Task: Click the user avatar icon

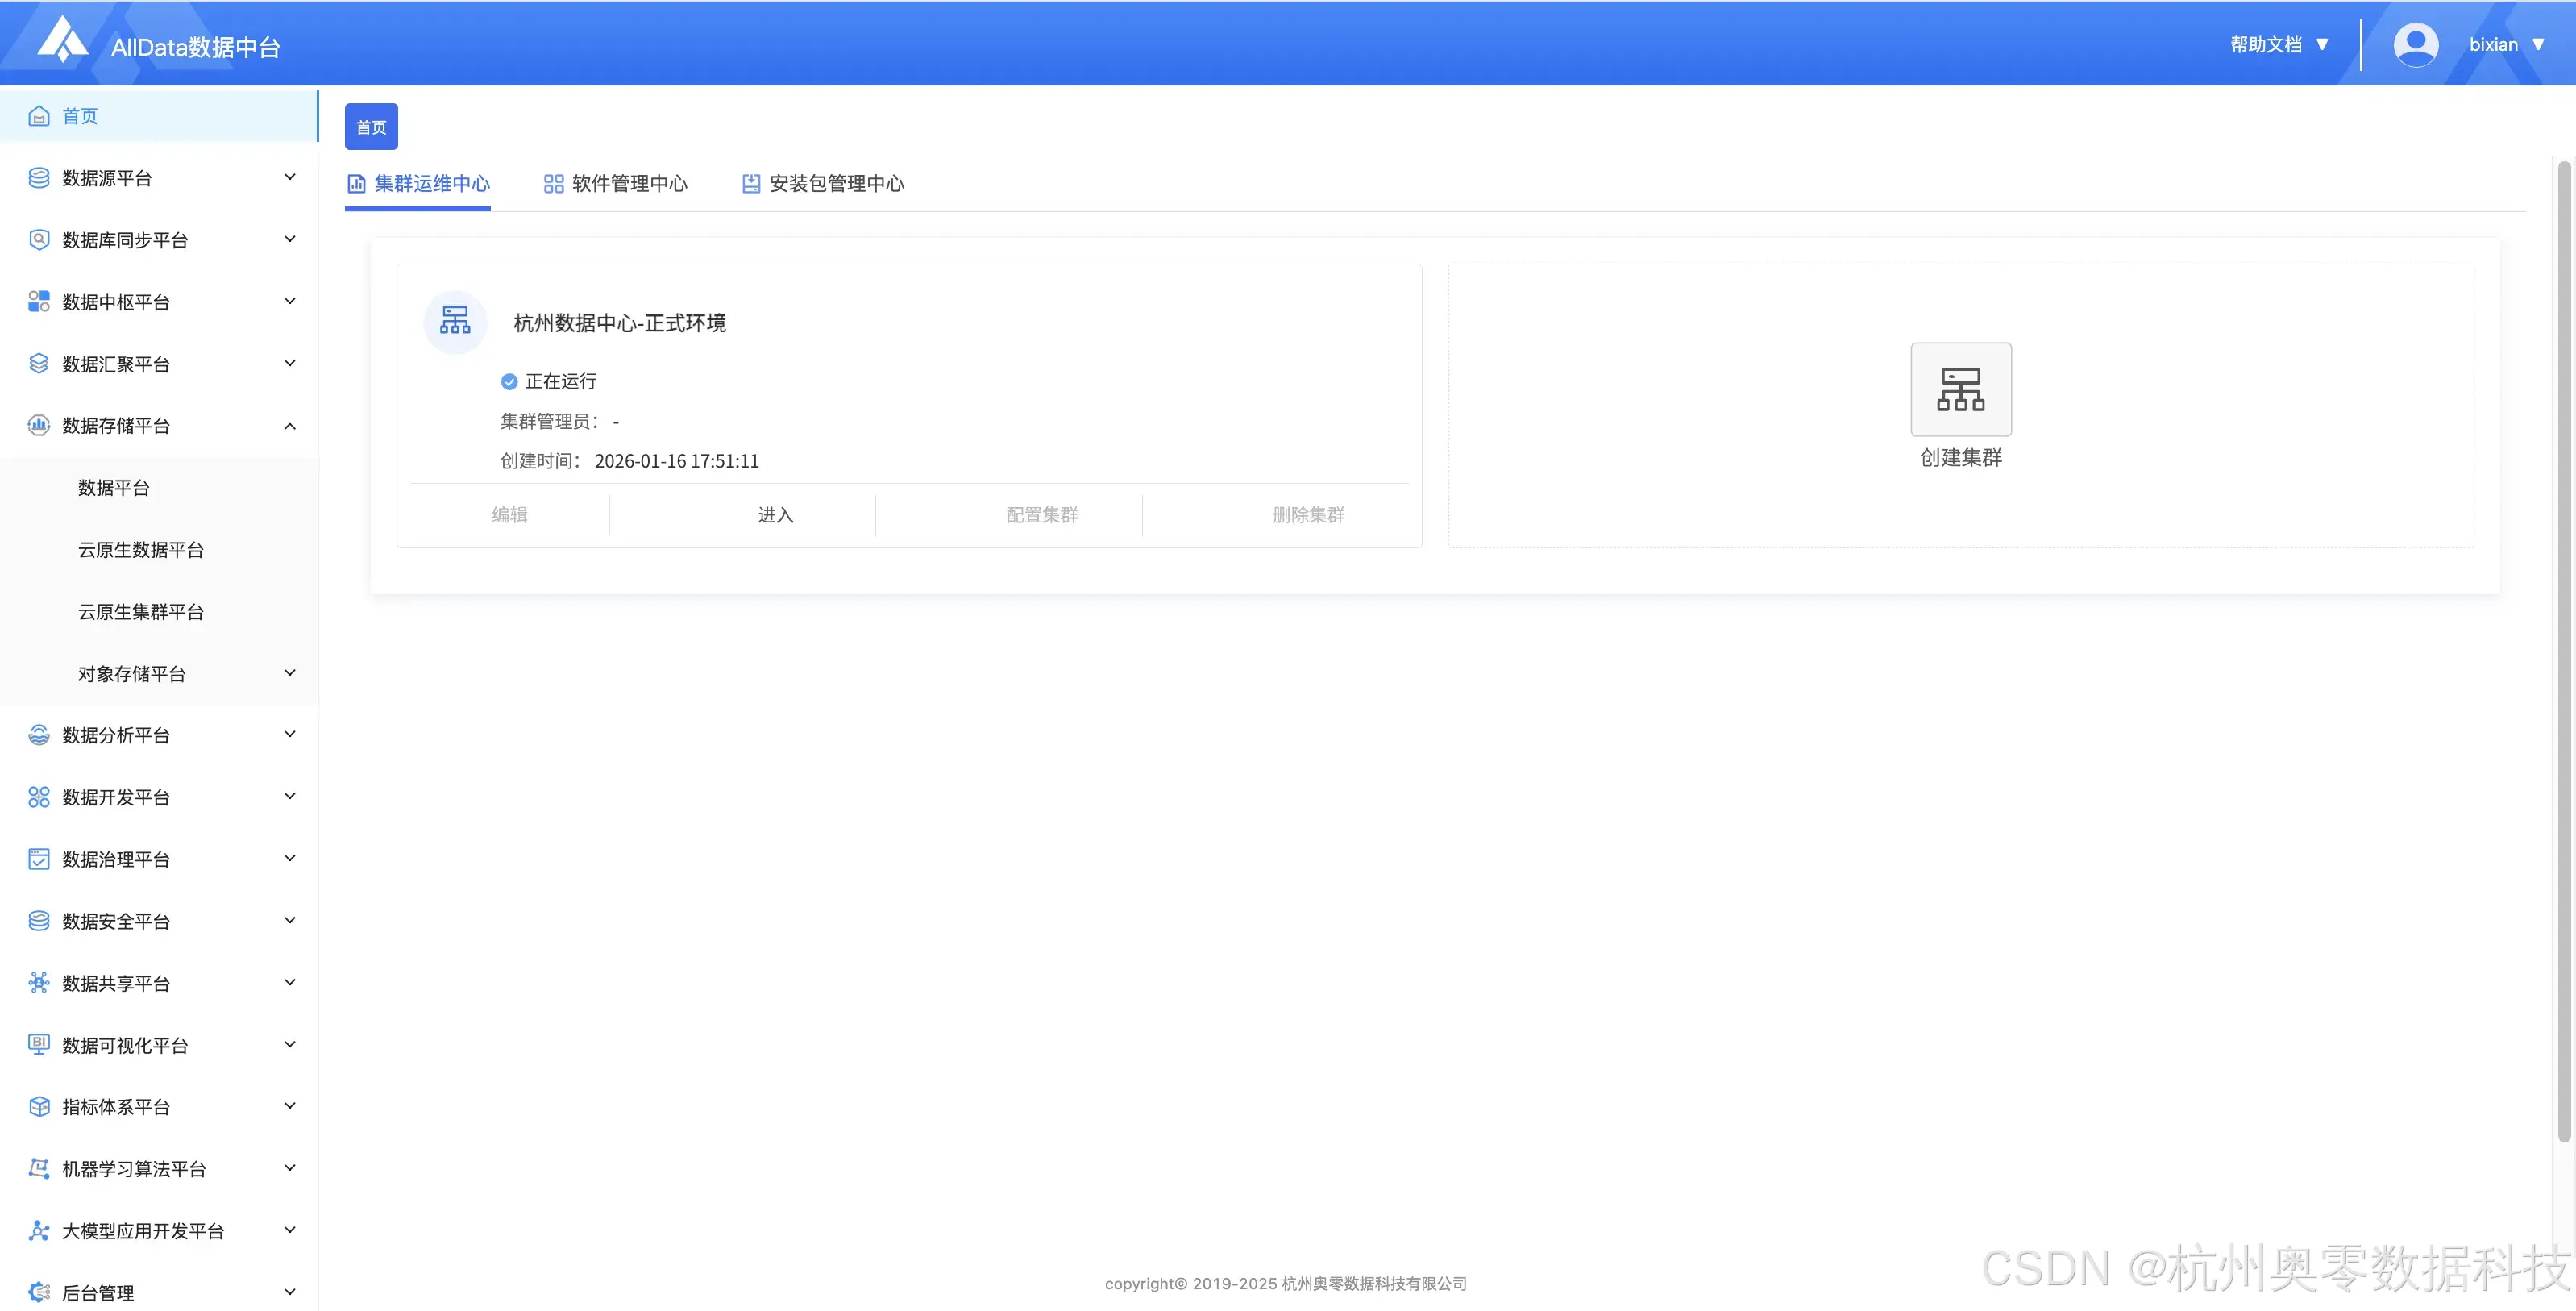Action: 2415,45
